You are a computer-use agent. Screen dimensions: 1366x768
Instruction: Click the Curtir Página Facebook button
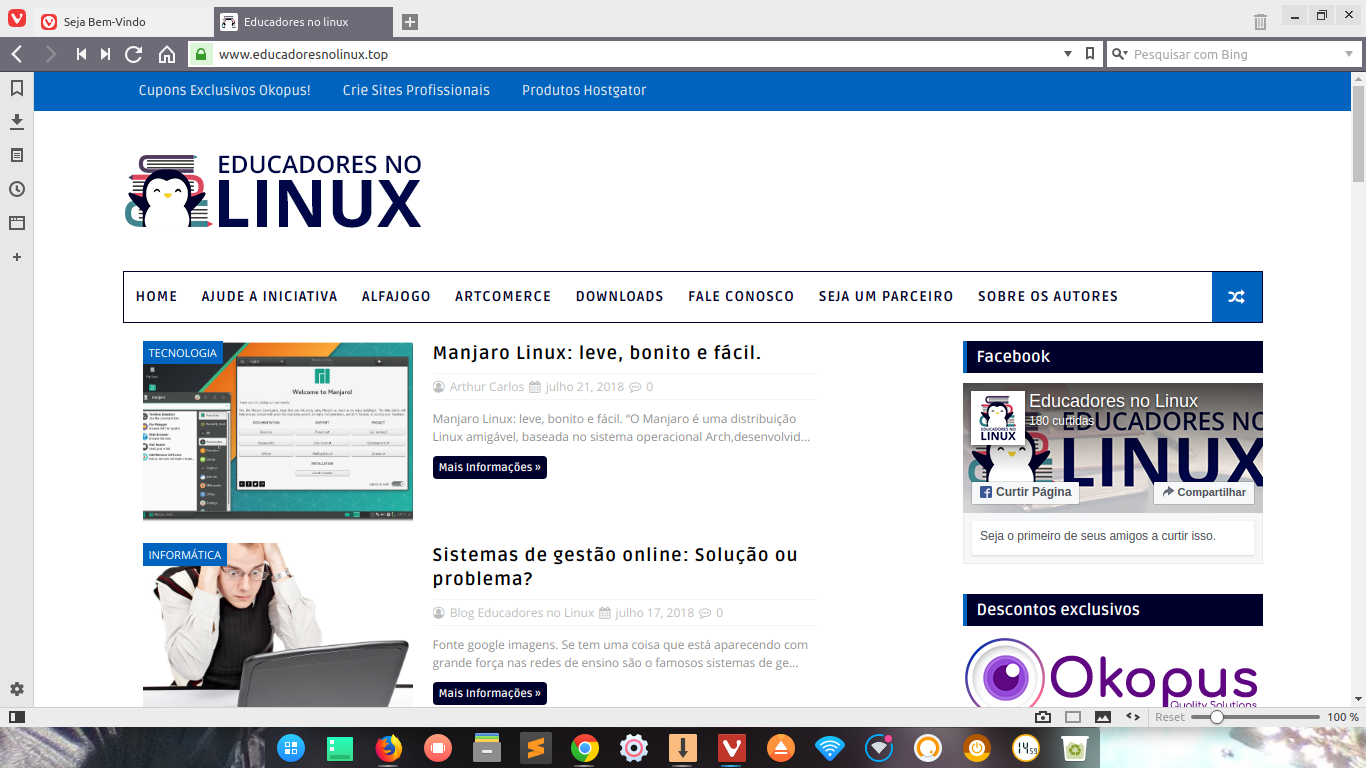tap(1025, 492)
